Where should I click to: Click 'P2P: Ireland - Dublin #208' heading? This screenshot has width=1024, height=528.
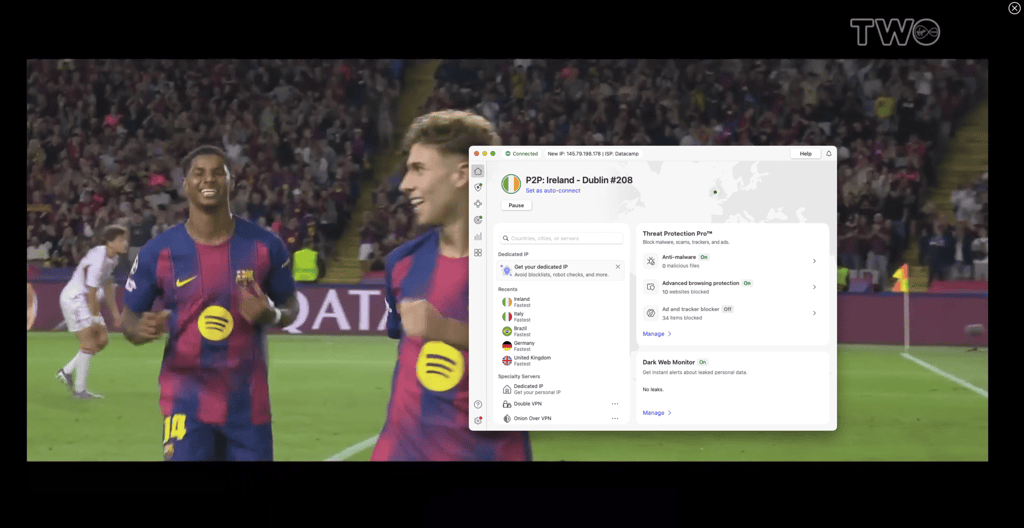(x=579, y=180)
